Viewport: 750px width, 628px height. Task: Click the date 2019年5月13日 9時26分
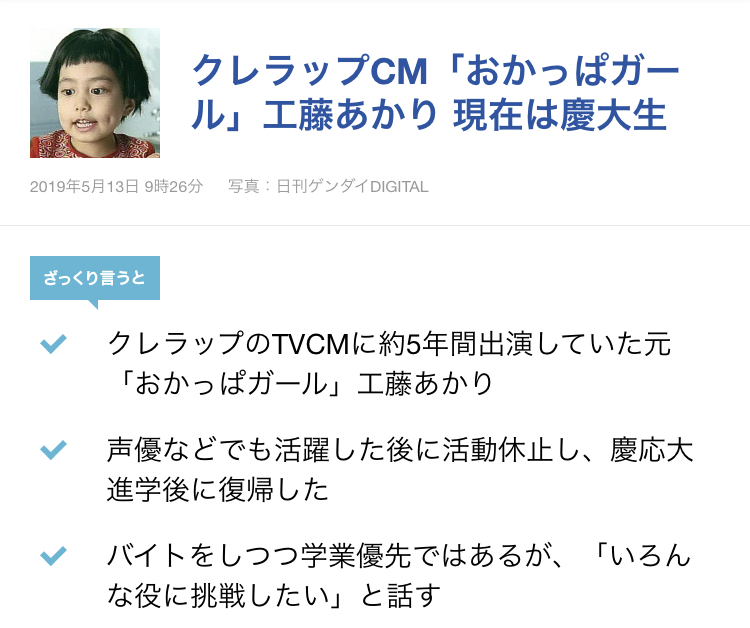(116, 186)
